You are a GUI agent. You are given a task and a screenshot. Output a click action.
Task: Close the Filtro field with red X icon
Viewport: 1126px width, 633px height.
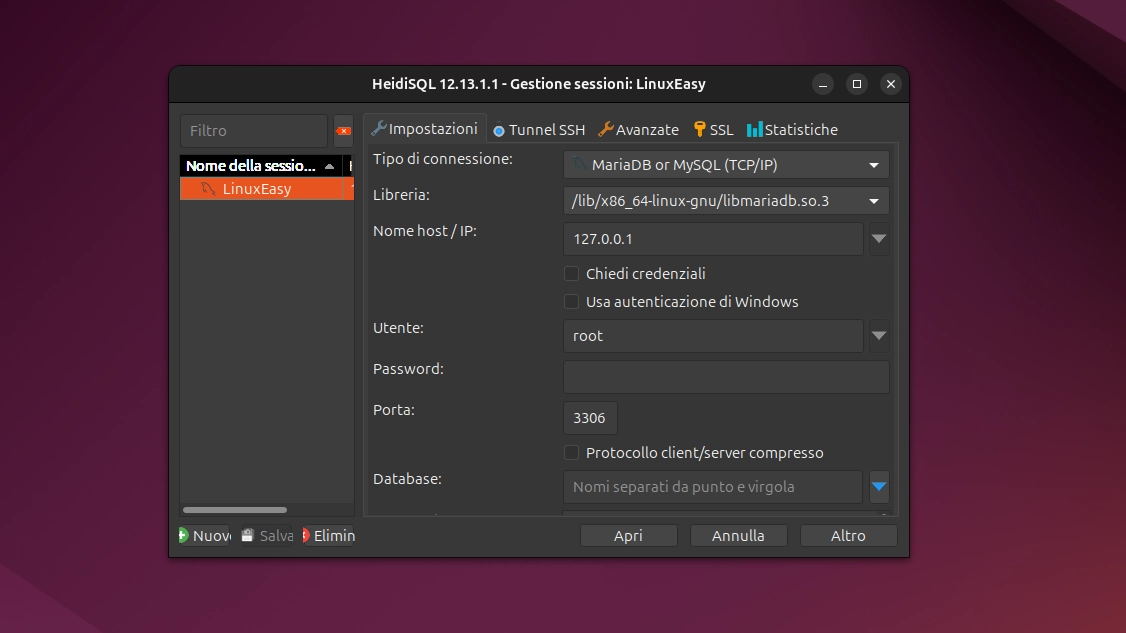tap(343, 131)
